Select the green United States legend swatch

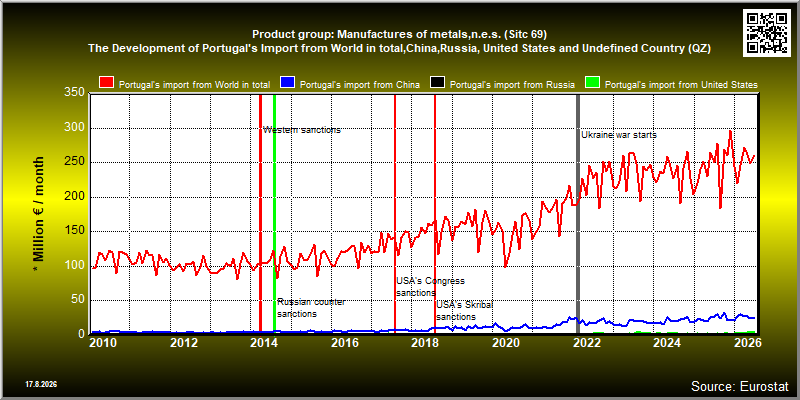(x=592, y=84)
